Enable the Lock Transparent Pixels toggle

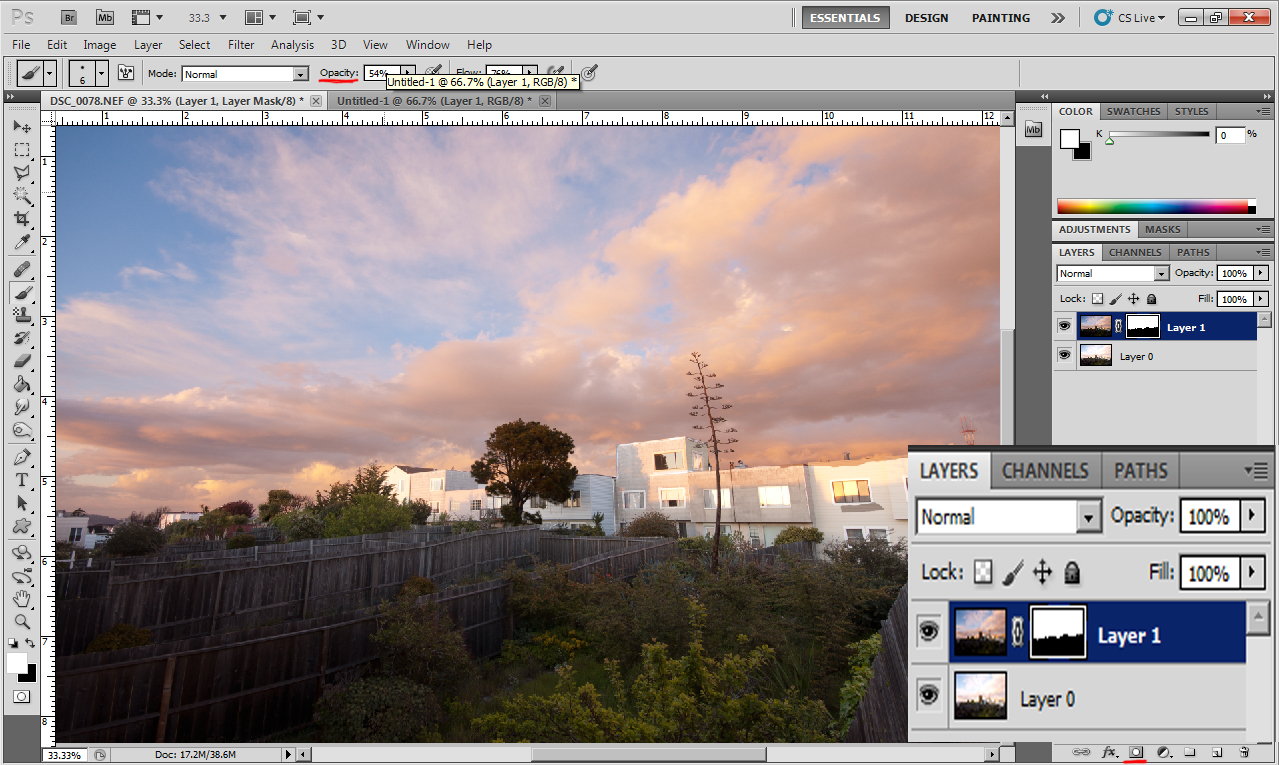tap(983, 572)
